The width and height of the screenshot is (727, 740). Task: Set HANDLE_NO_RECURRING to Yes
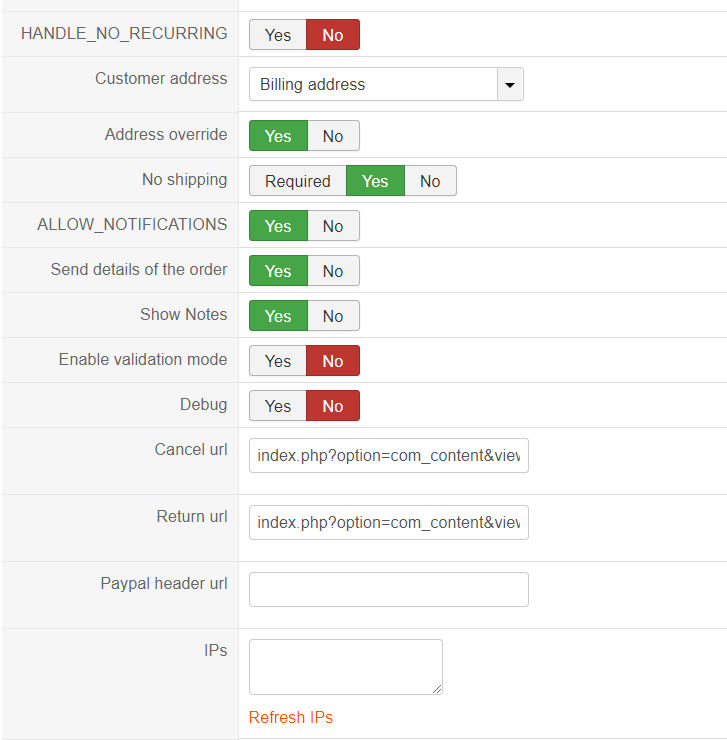(278, 35)
